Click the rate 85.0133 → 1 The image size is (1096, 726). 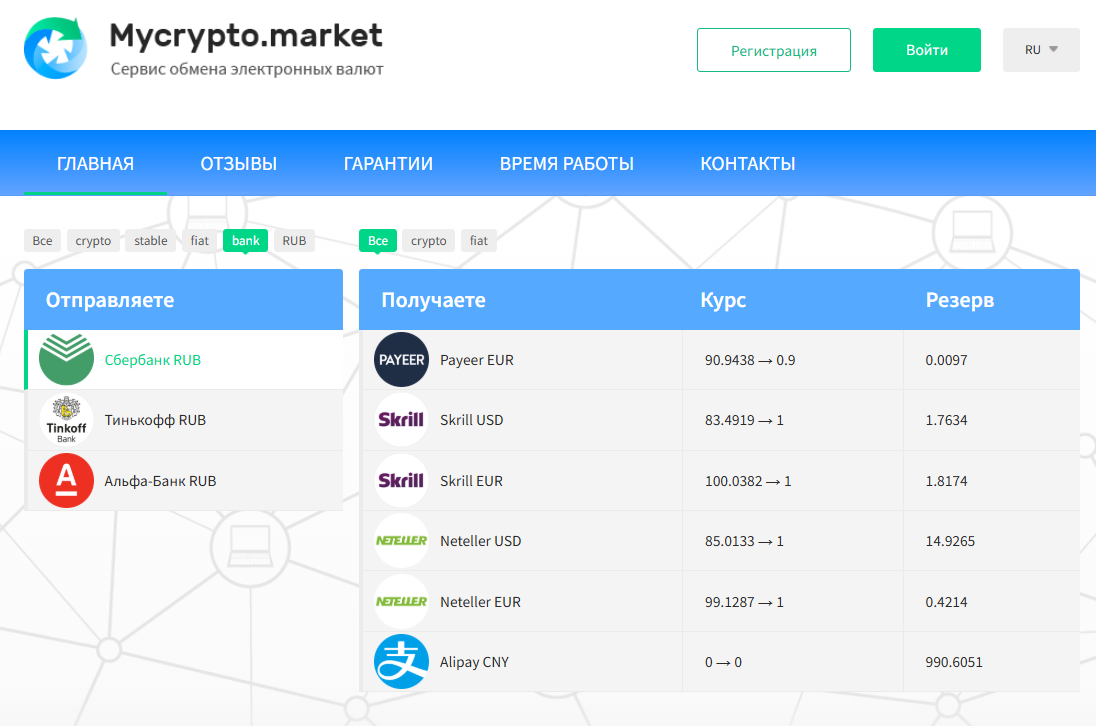click(744, 541)
